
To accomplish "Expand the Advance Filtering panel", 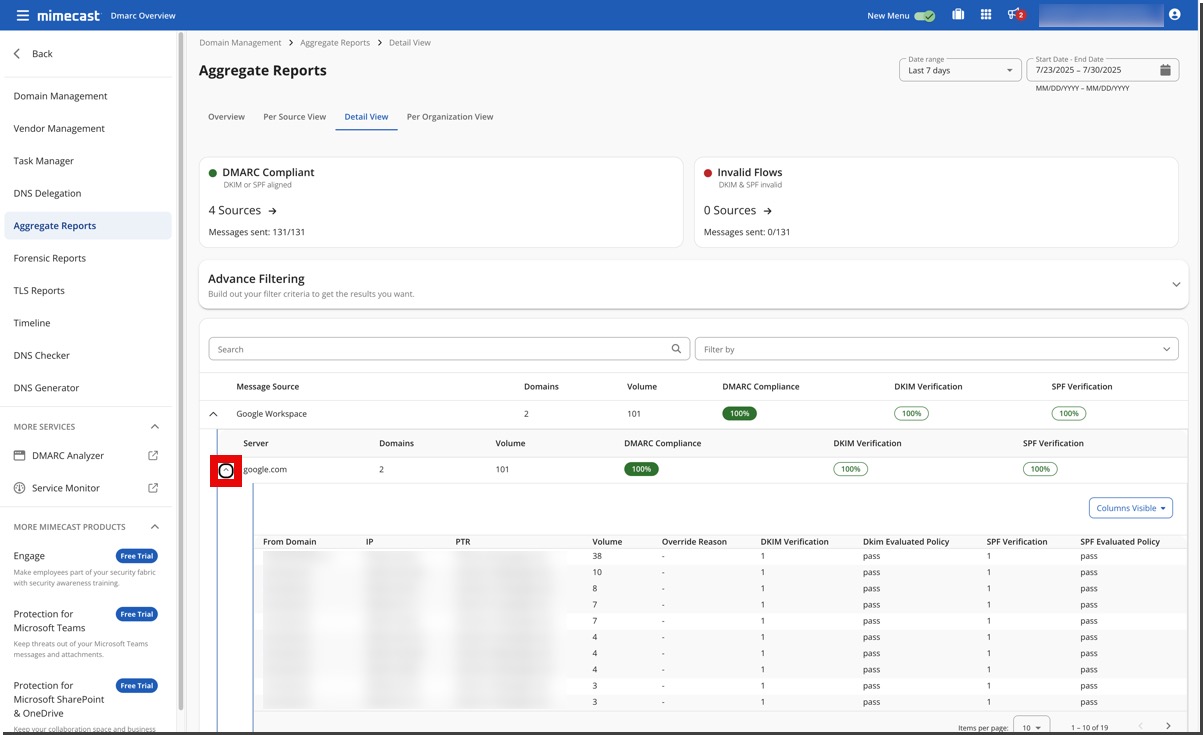I will click(1176, 285).
